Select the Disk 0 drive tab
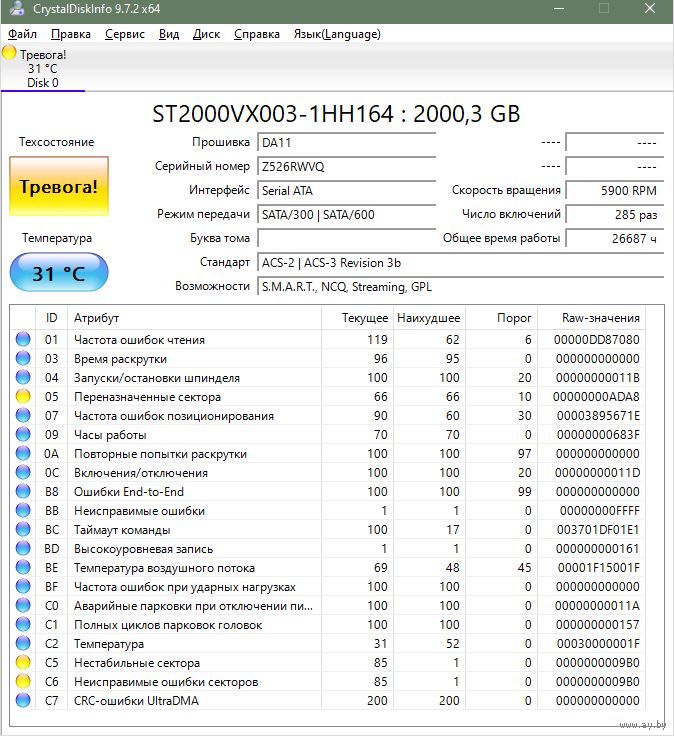Screen dimensions: 674x736 tap(42, 83)
